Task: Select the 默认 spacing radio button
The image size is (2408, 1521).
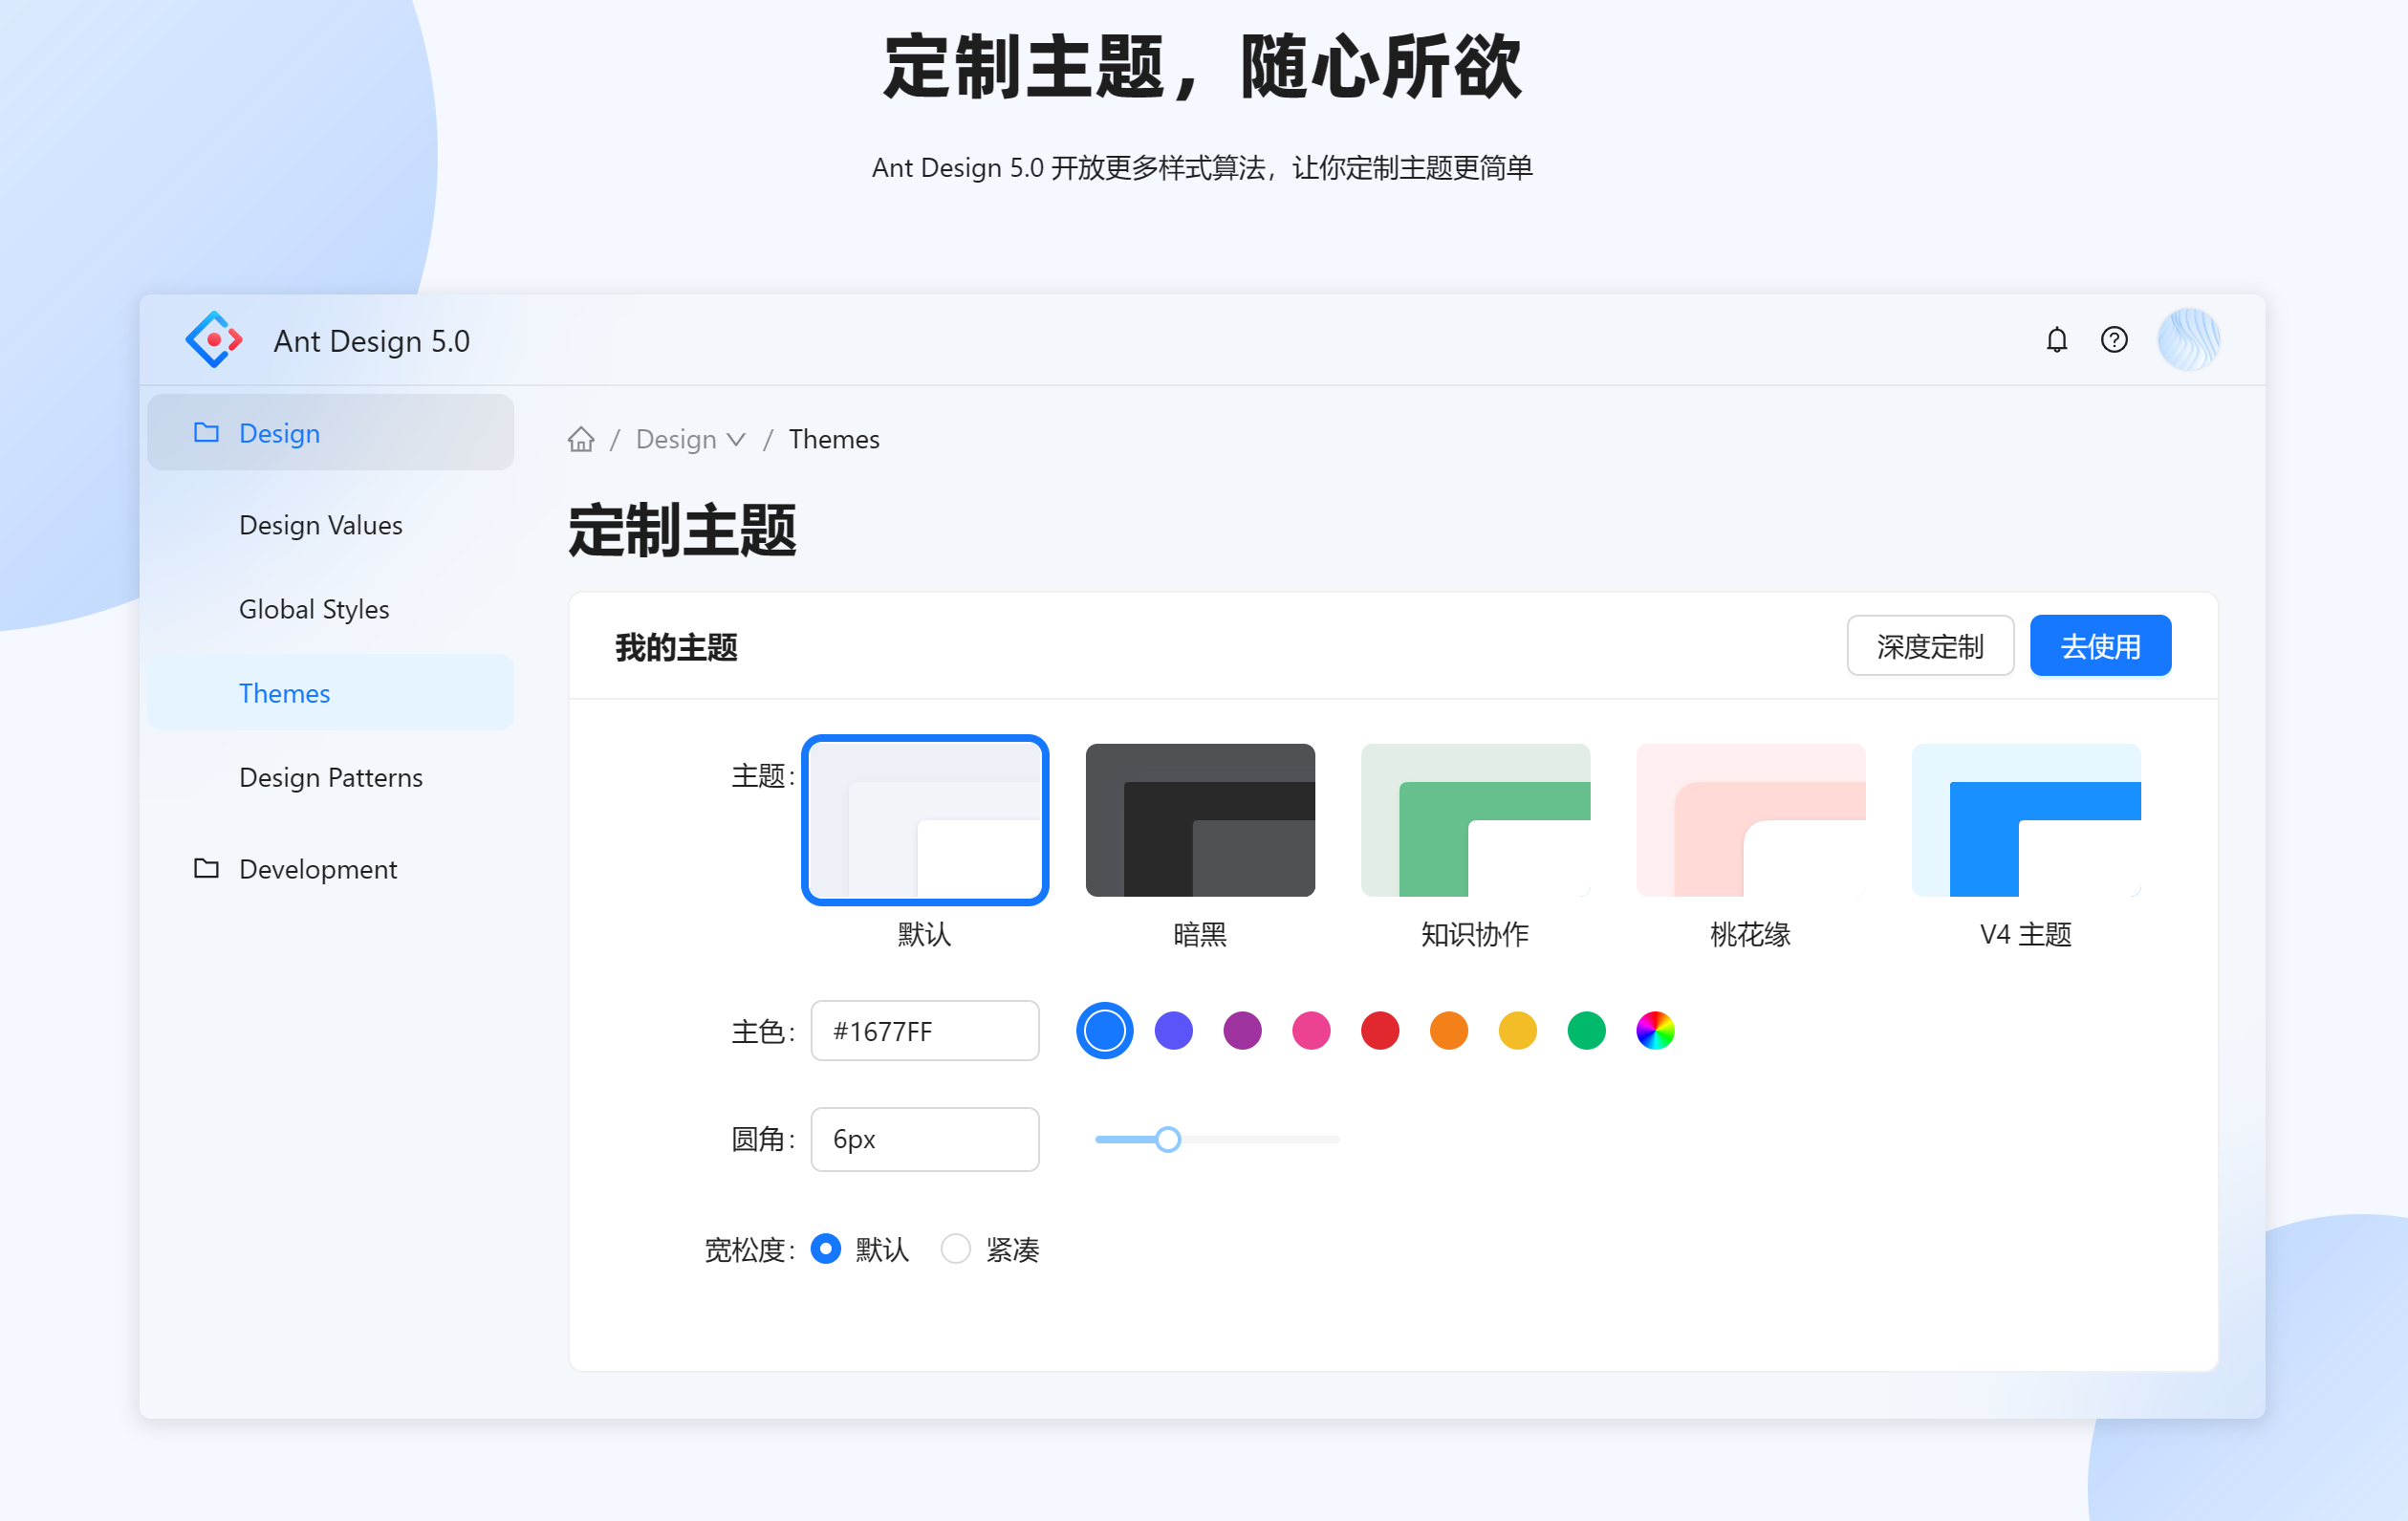Action: (x=825, y=1249)
